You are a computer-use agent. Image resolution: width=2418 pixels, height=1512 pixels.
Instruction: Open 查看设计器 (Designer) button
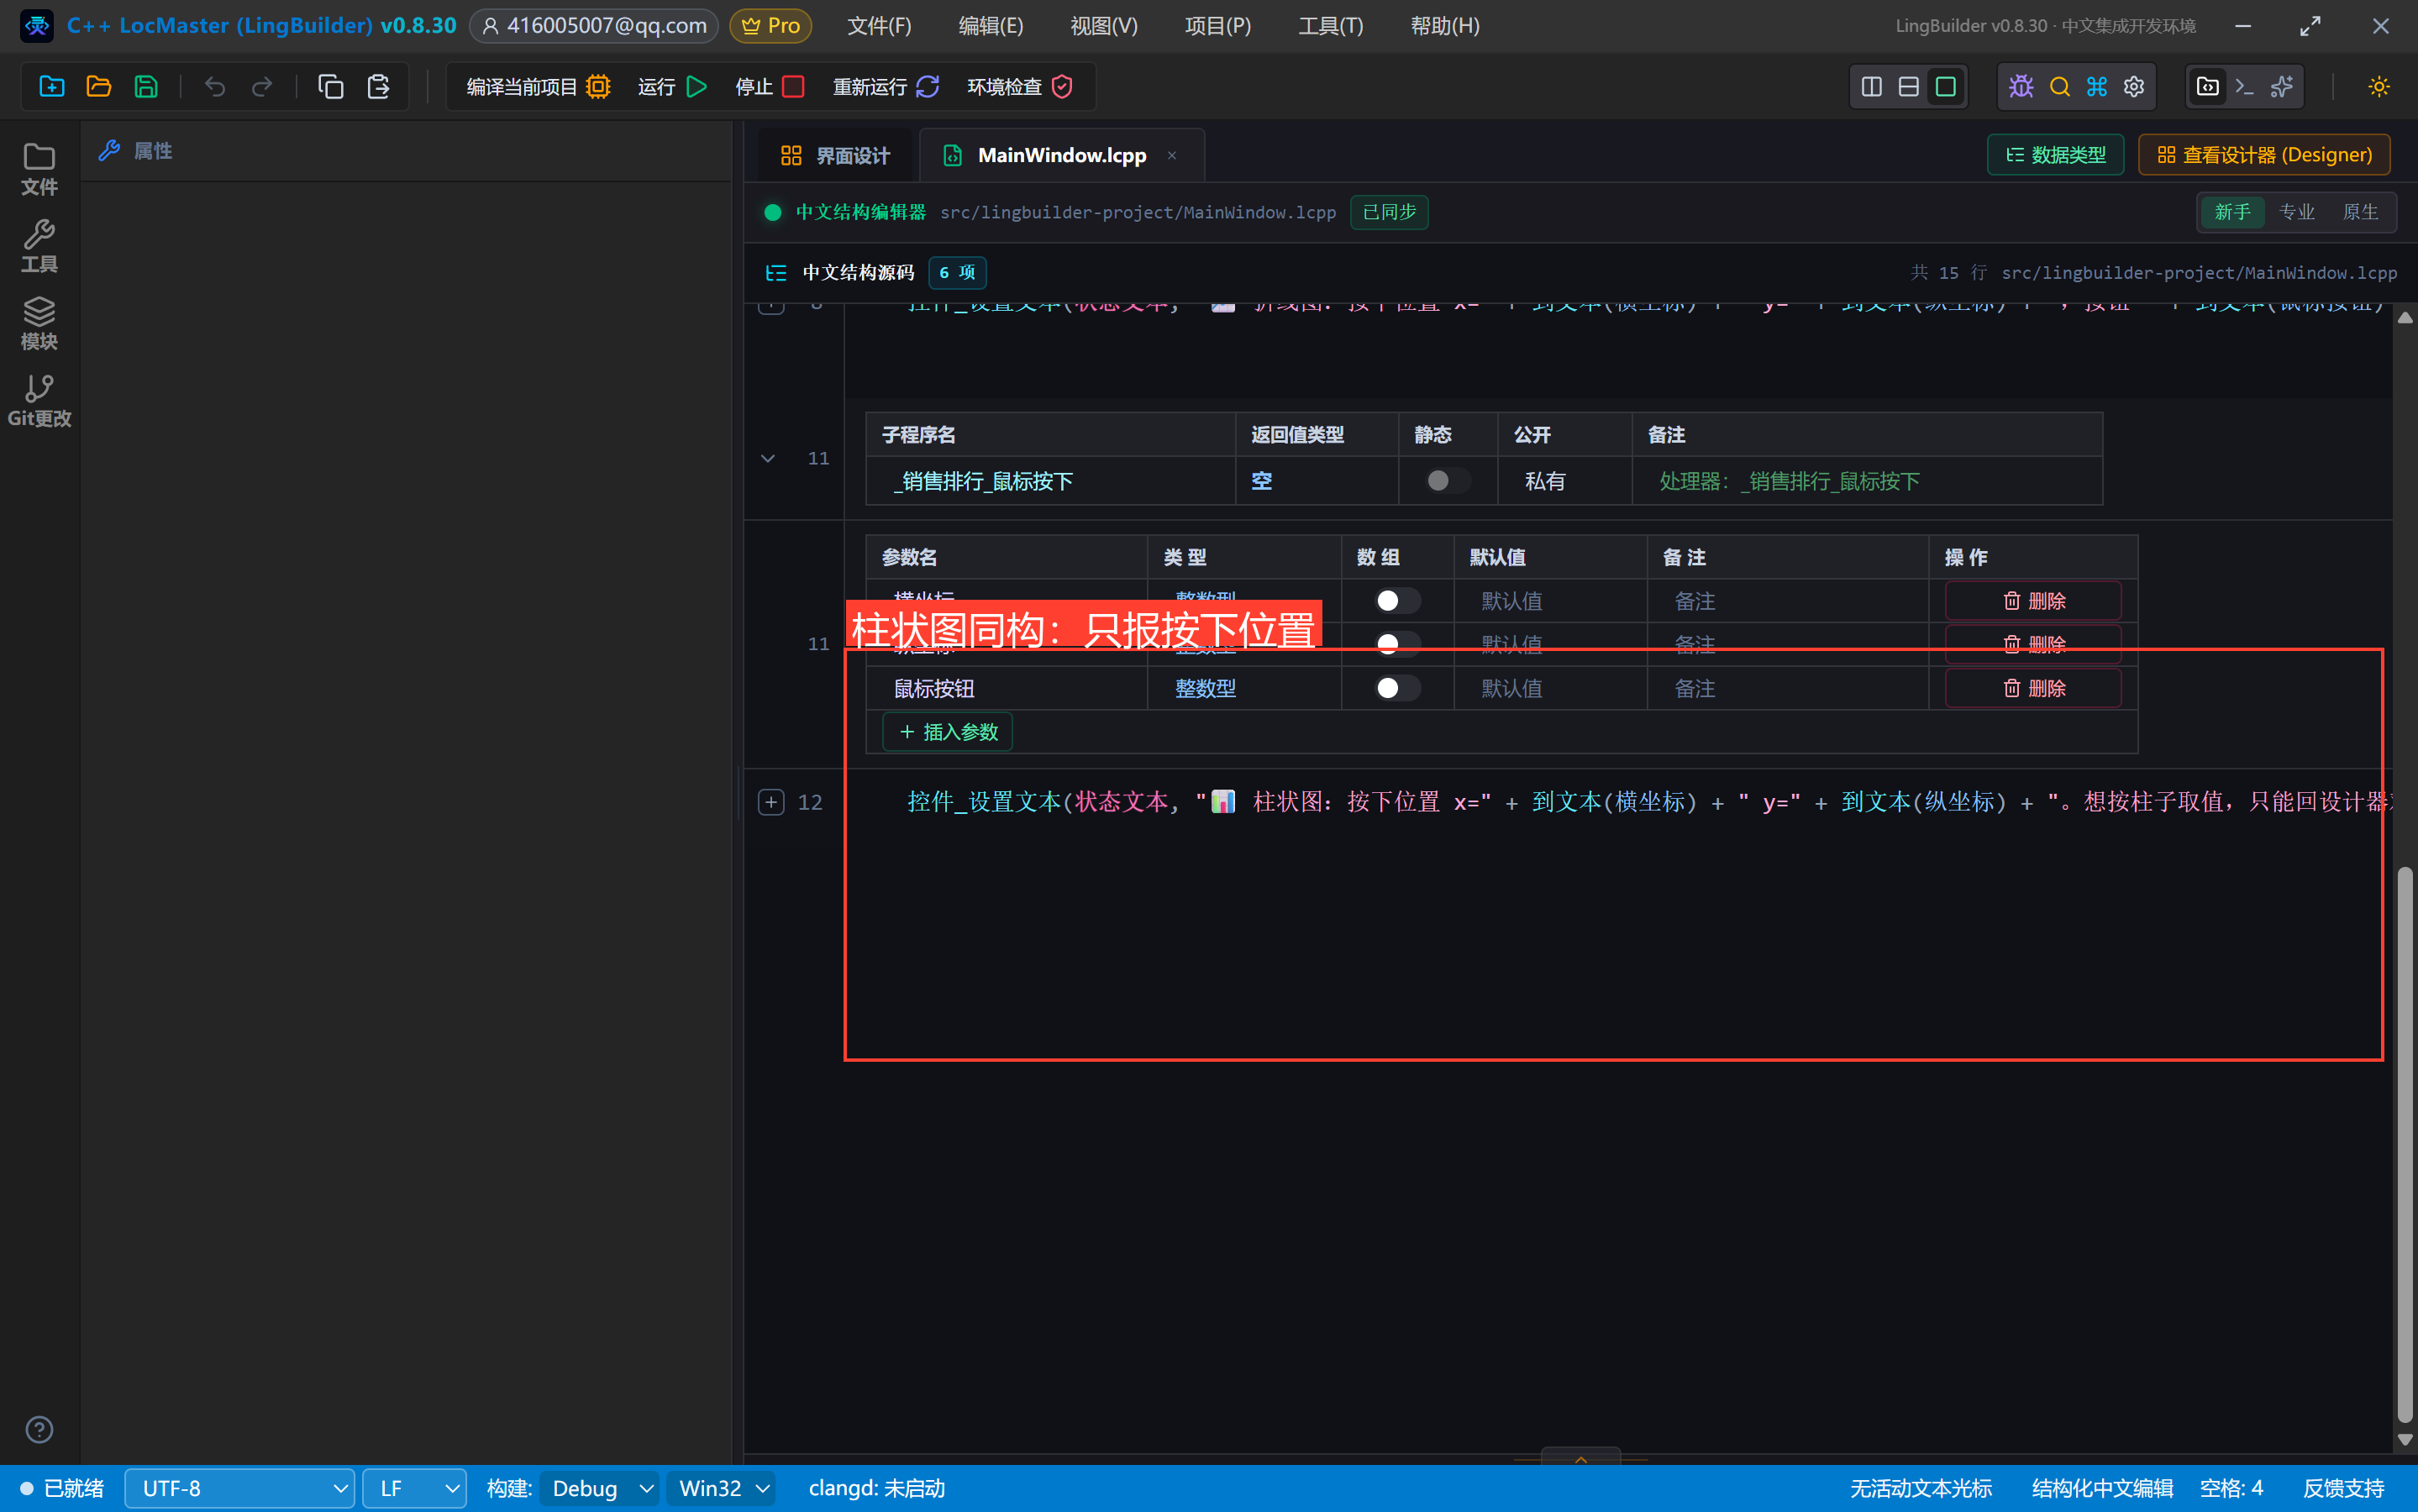[x=2264, y=155]
